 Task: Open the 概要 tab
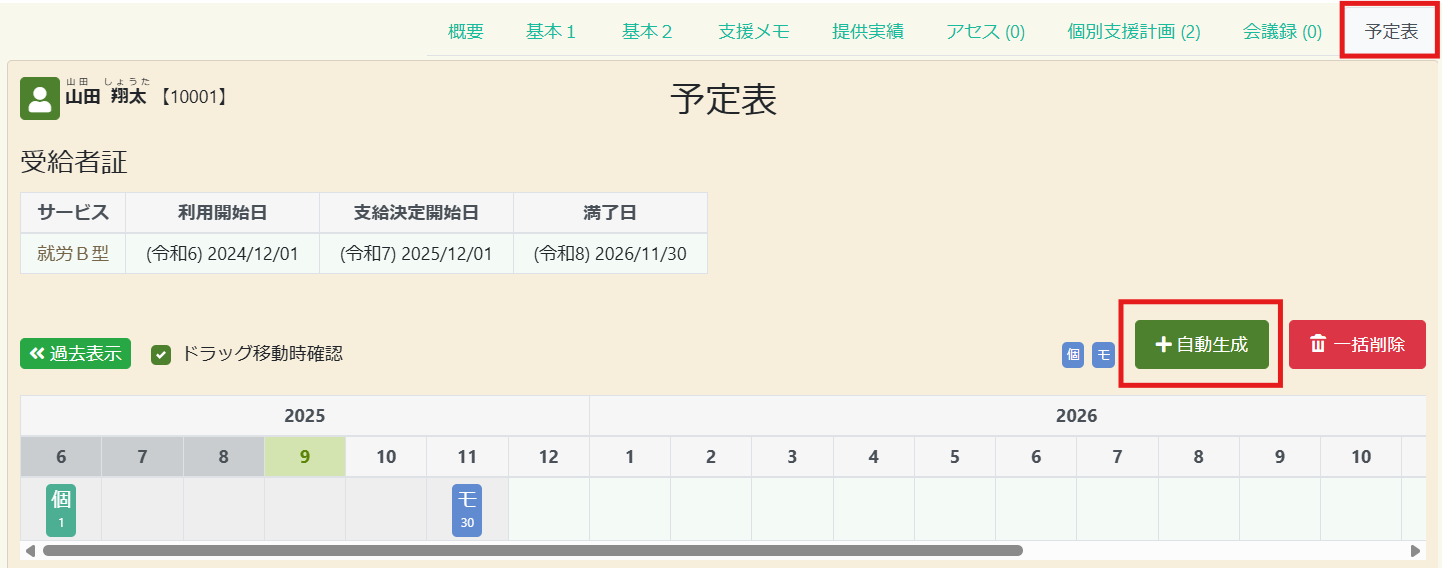(x=465, y=31)
